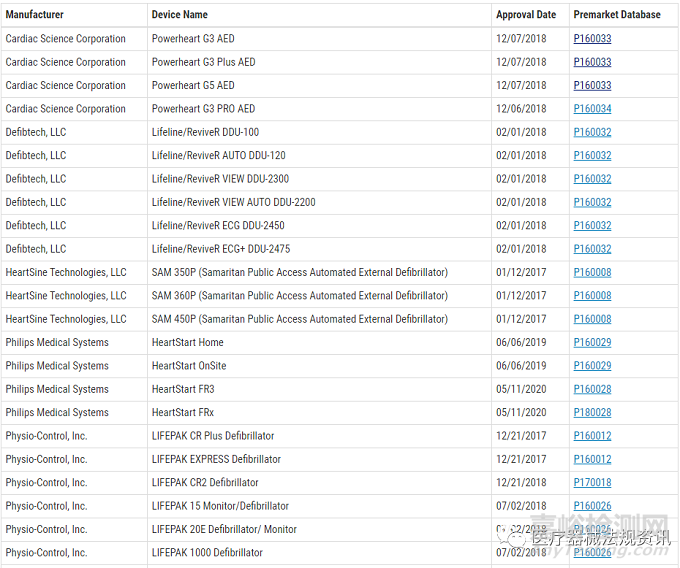Open P160032 link for Lifeline/ReviveR ECG+ DDU-2475
Viewport: 680px width, 568px height.
coord(592,249)
